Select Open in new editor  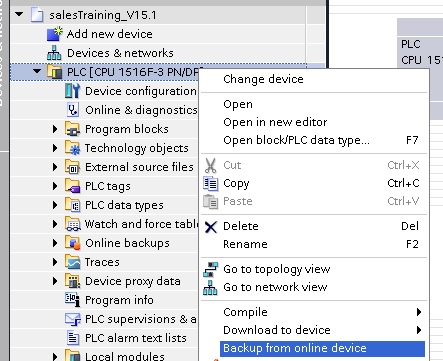[x=275, y=122]
